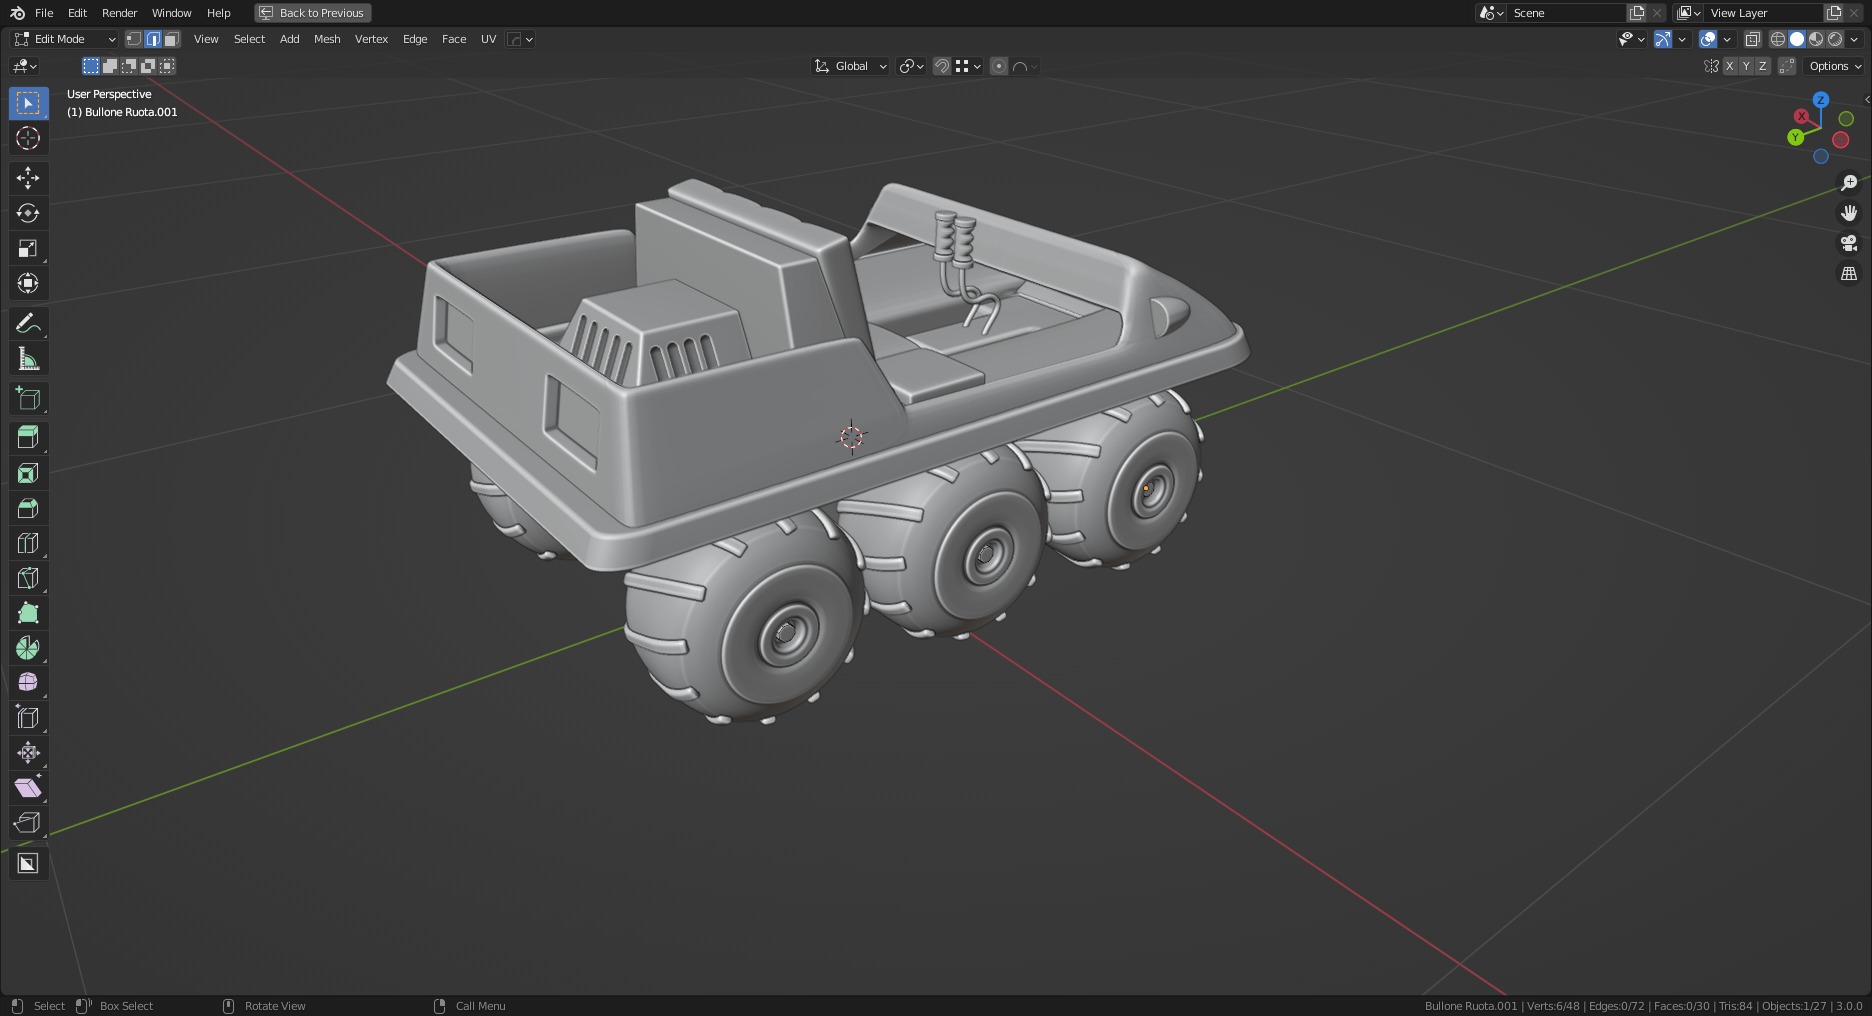Toggle the camera view icon
This screenshot has height=1016, width=1872.
pyautogui.click(x=1849, y=243)
